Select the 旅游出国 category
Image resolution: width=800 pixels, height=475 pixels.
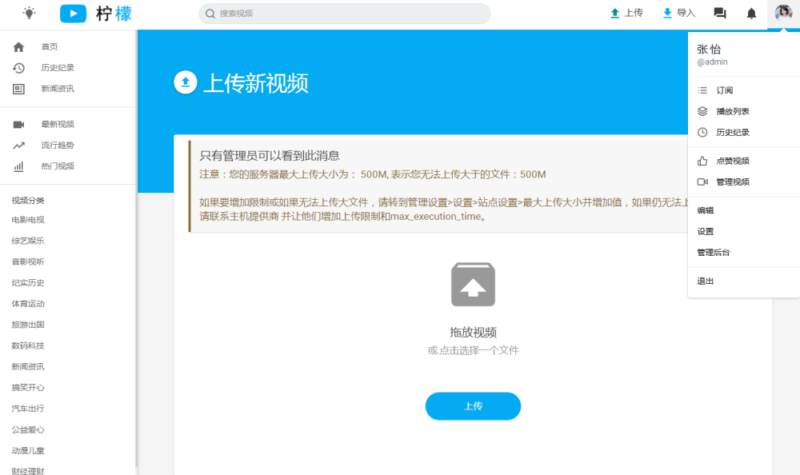click(28, 324)
